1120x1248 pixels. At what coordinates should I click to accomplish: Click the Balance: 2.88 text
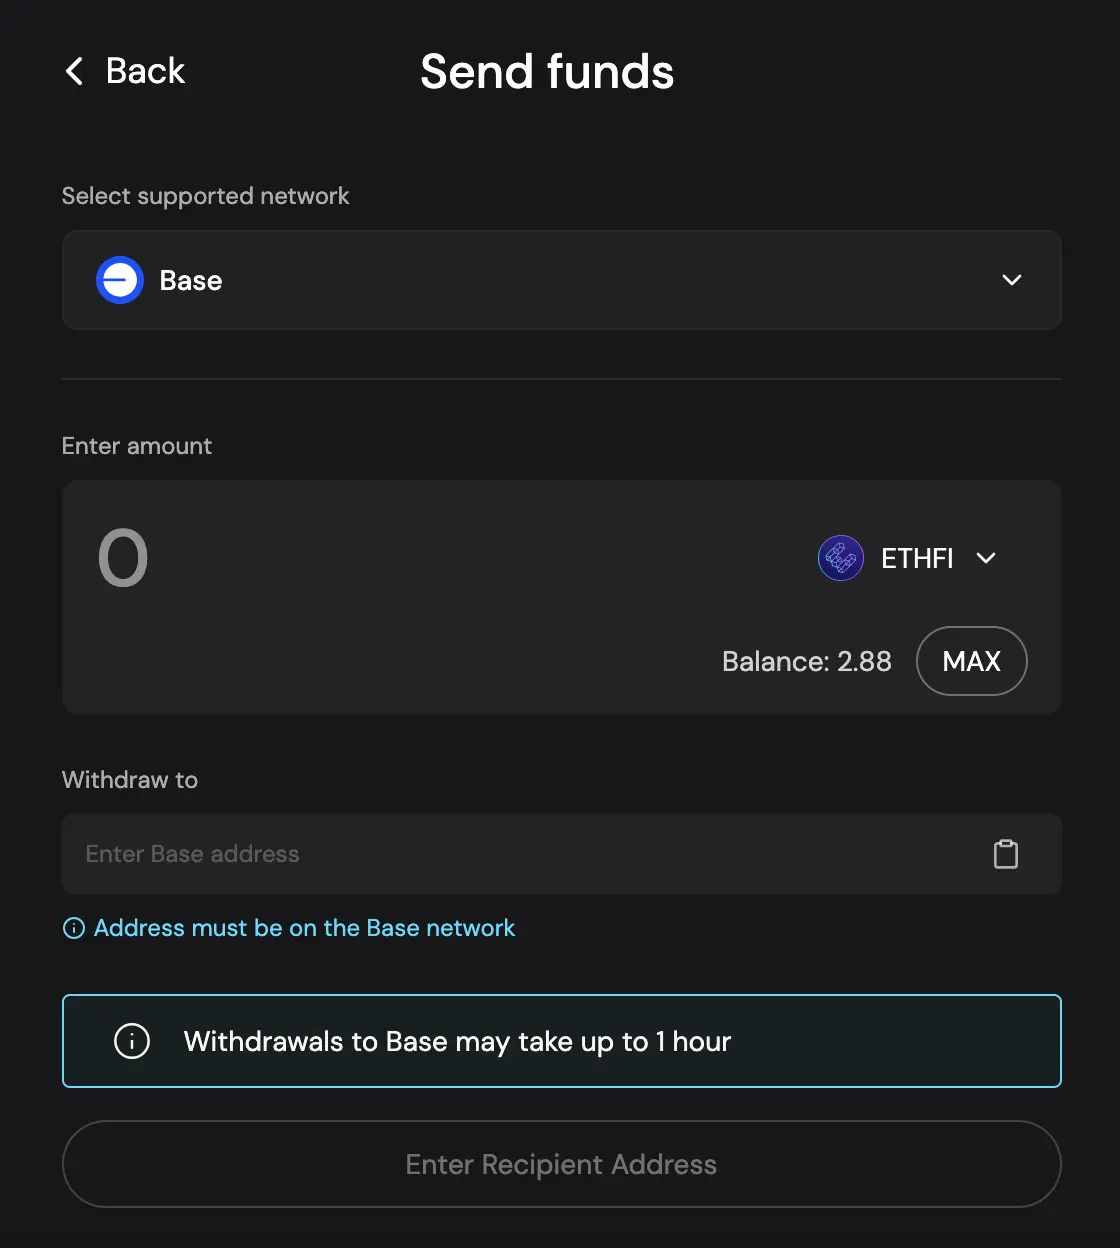[806, 661]
